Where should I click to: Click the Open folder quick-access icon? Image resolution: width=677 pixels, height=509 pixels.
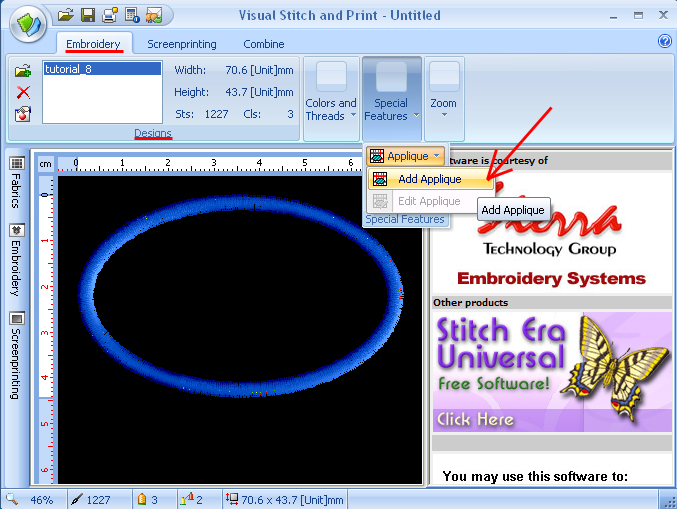66,16
